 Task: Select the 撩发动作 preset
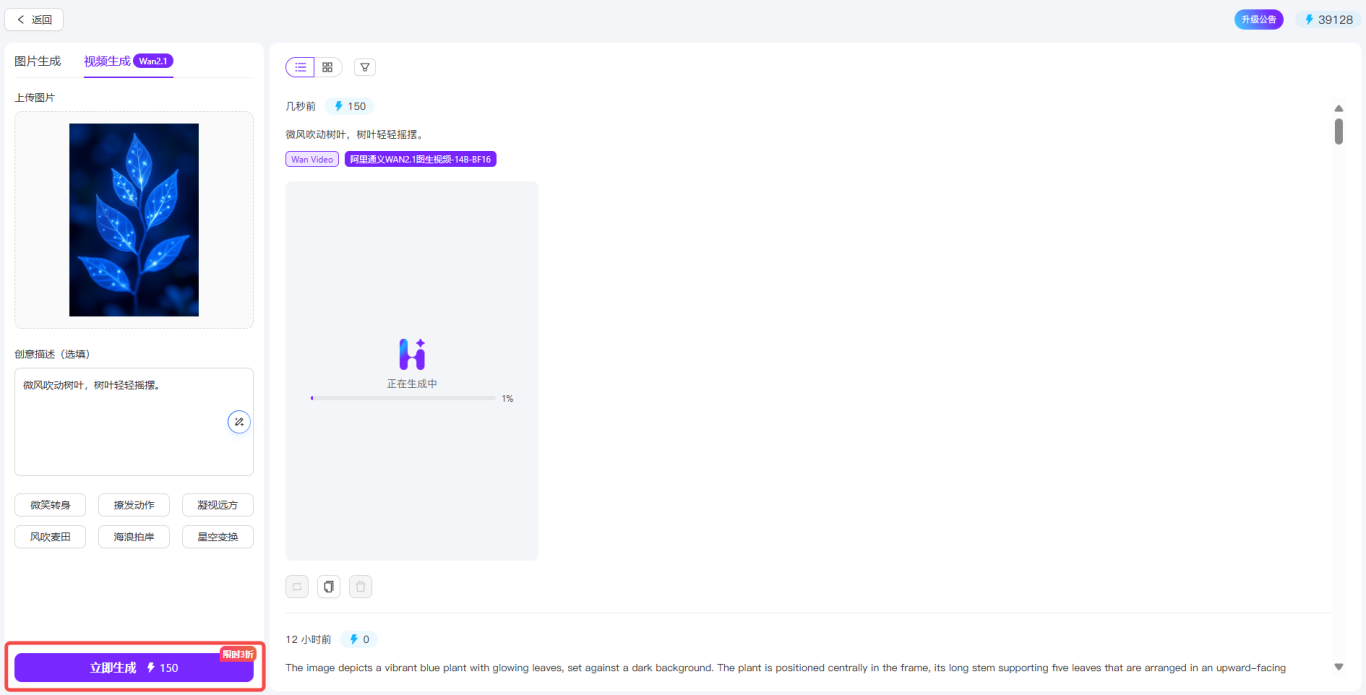pyautogui.click(x=134, y=505)
